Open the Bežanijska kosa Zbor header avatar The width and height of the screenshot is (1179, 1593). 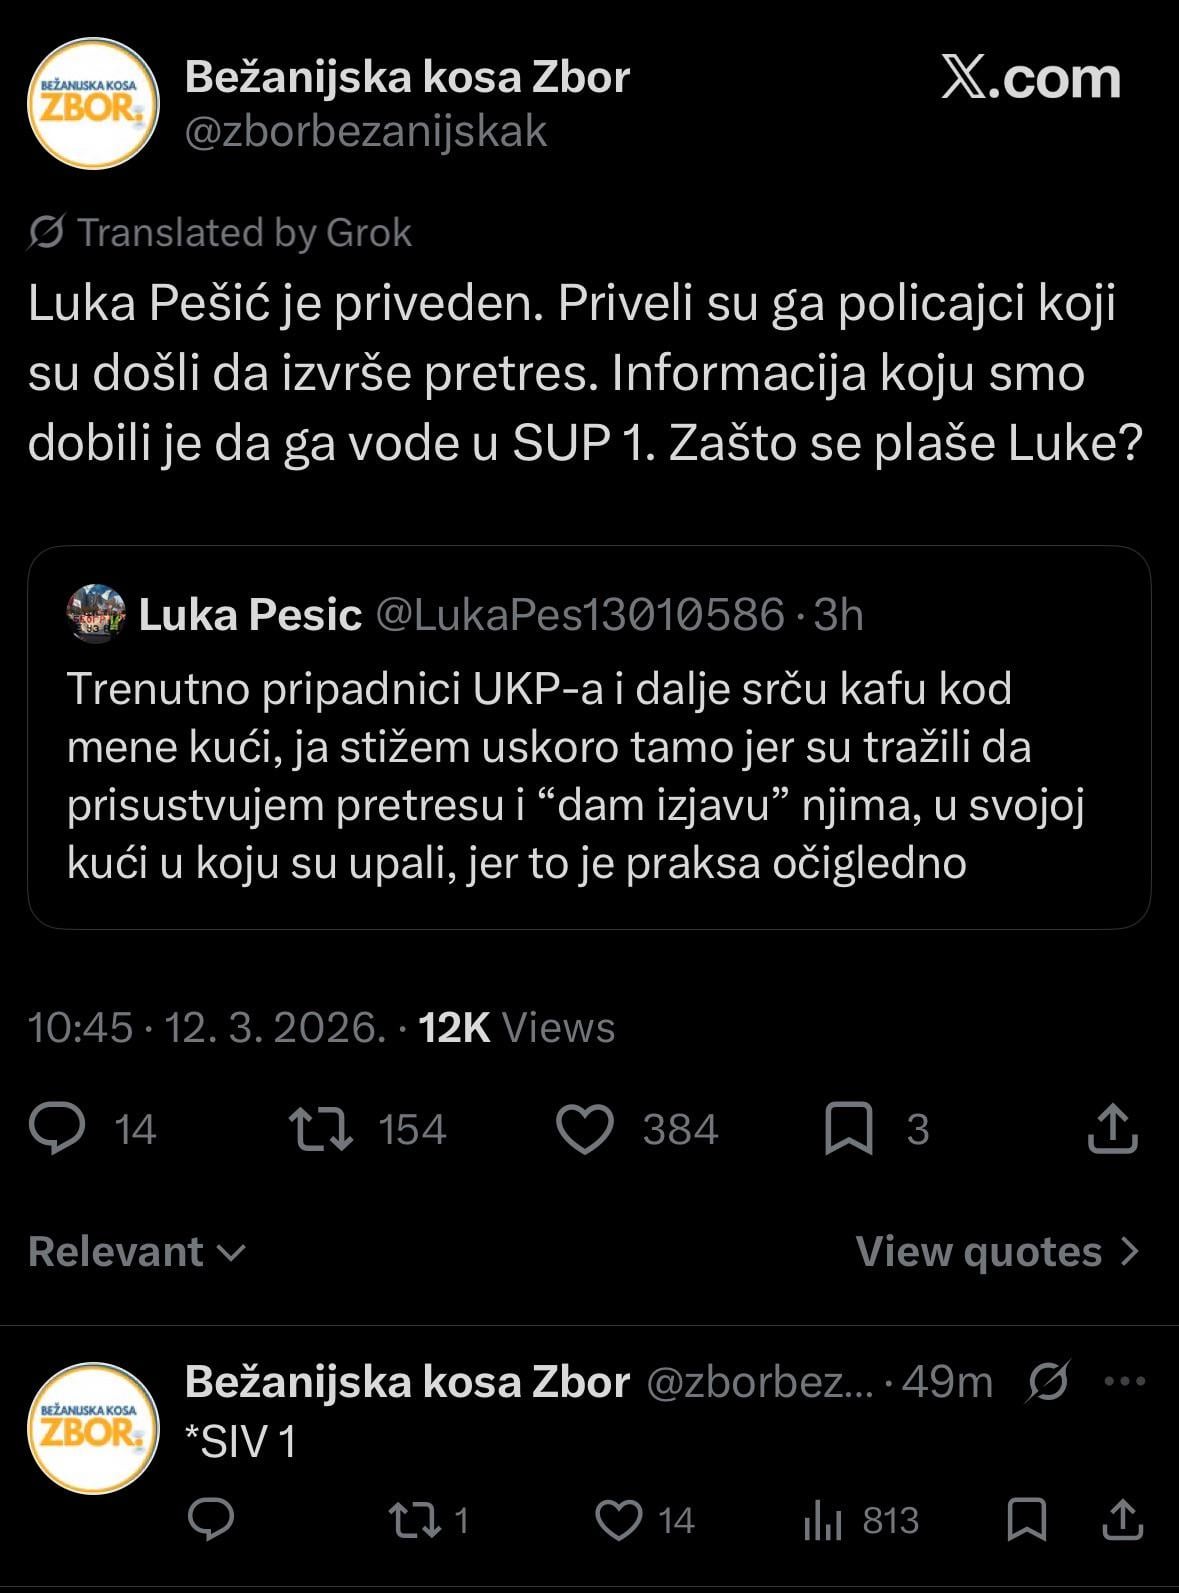coord(93,104)
